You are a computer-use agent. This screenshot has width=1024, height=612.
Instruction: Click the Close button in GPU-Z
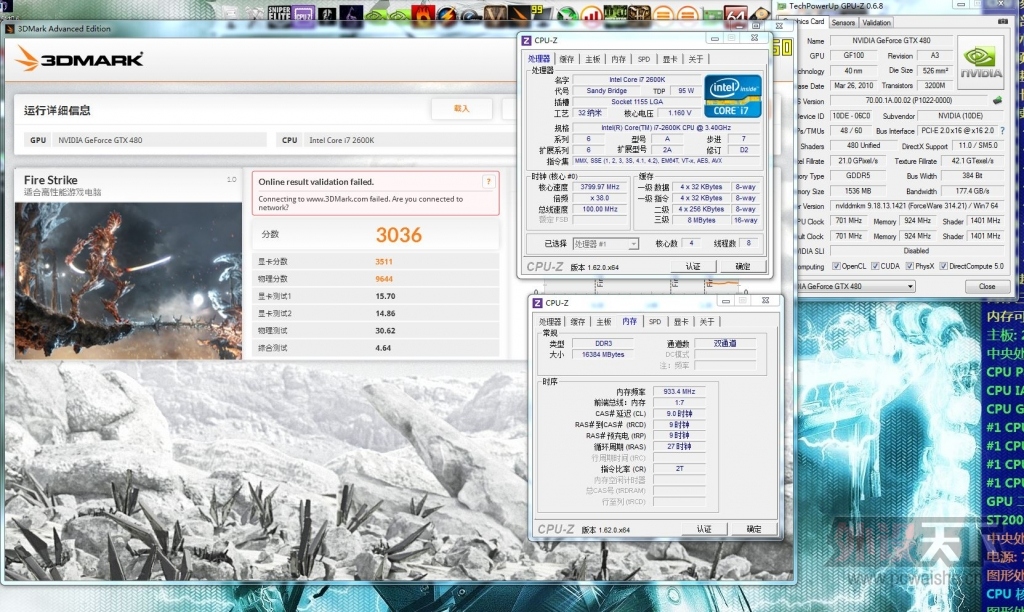coord(987,286)
